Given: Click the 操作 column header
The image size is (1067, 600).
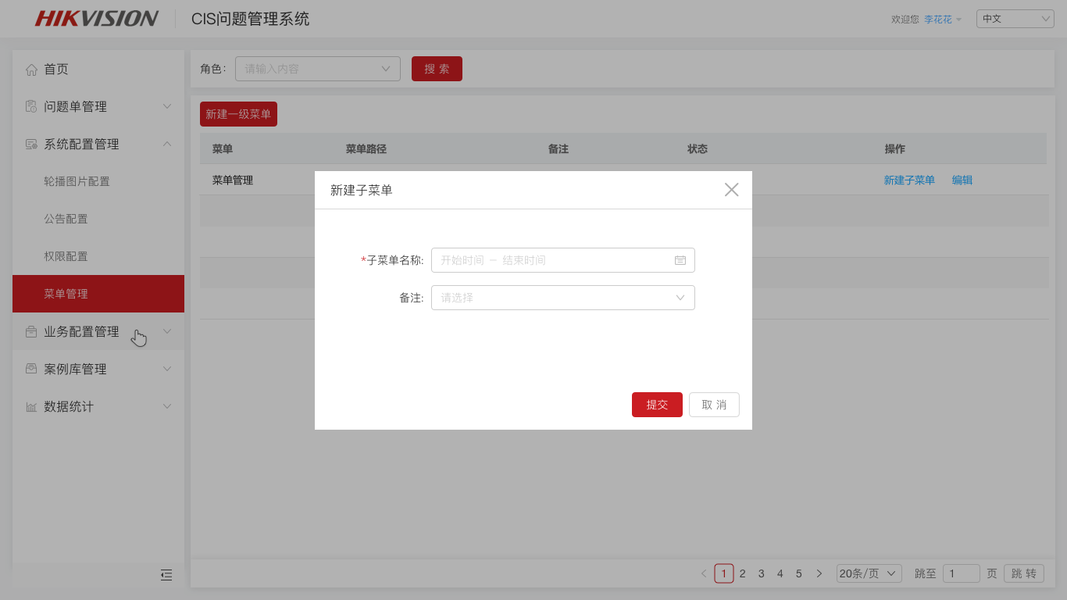Looking at the screenshot, I should pyautogui.click(x=895, y=149).
